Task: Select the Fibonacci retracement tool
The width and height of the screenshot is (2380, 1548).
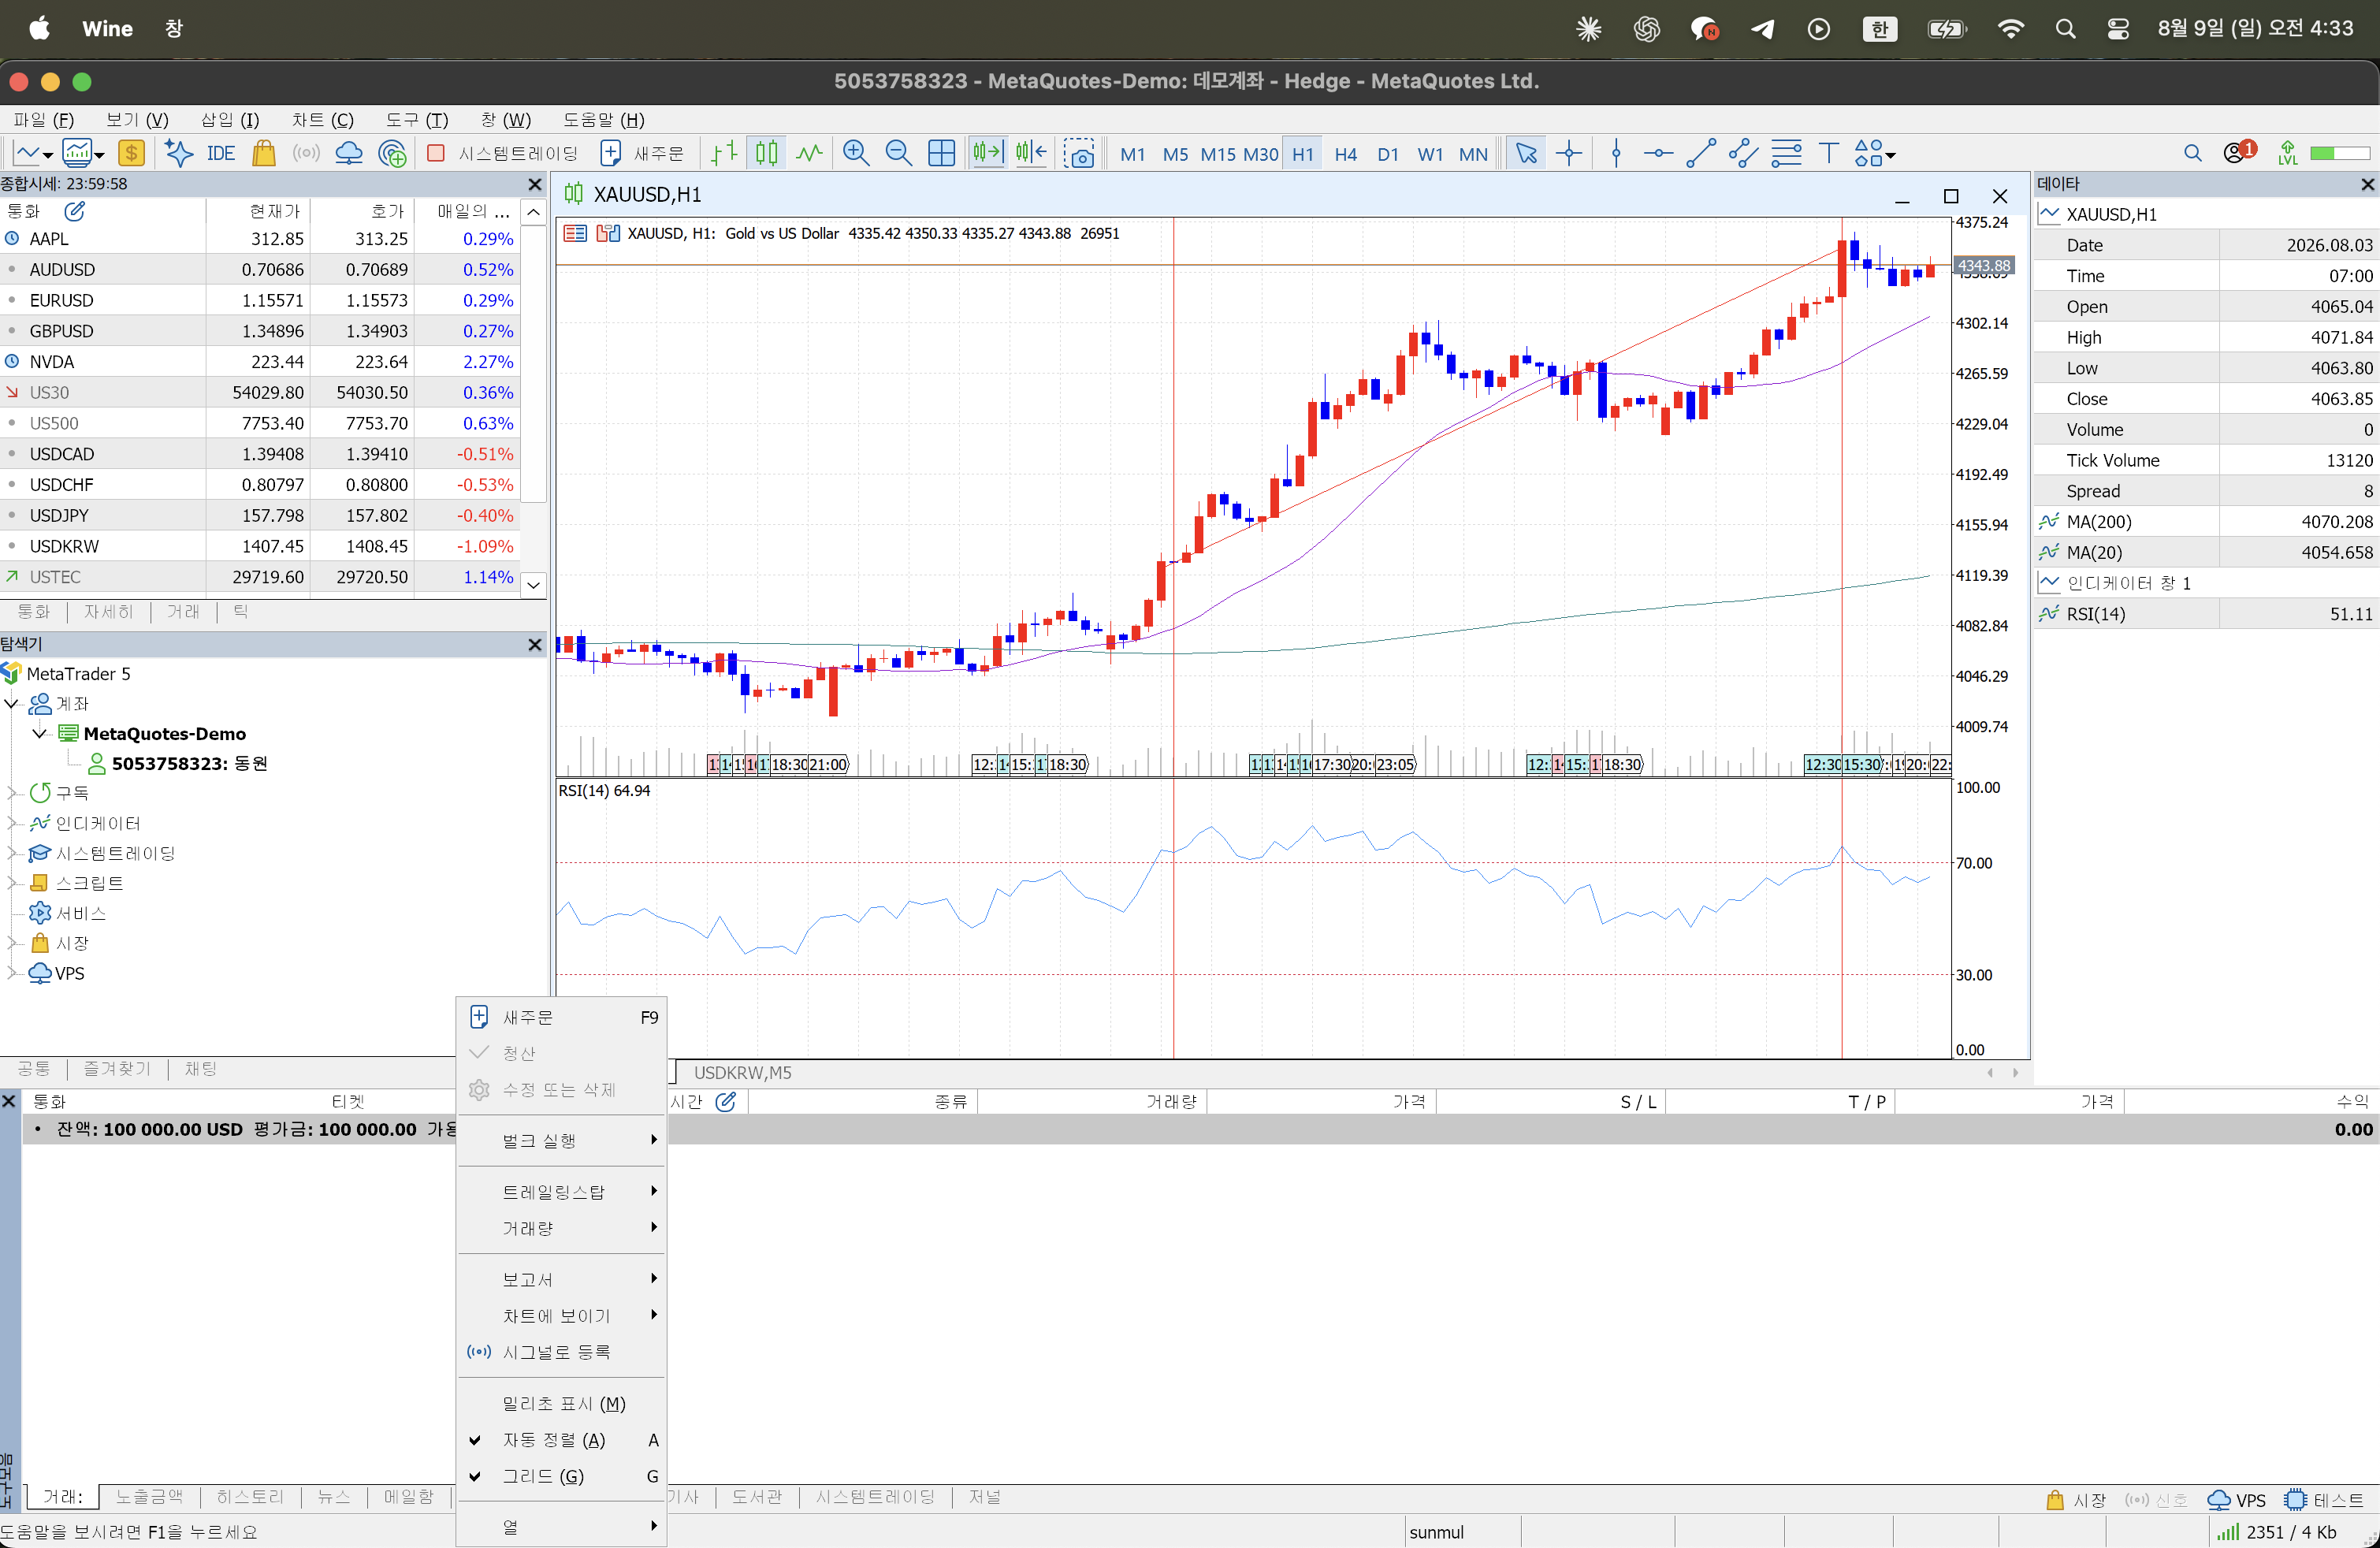Action: [x=1786, y=153]
